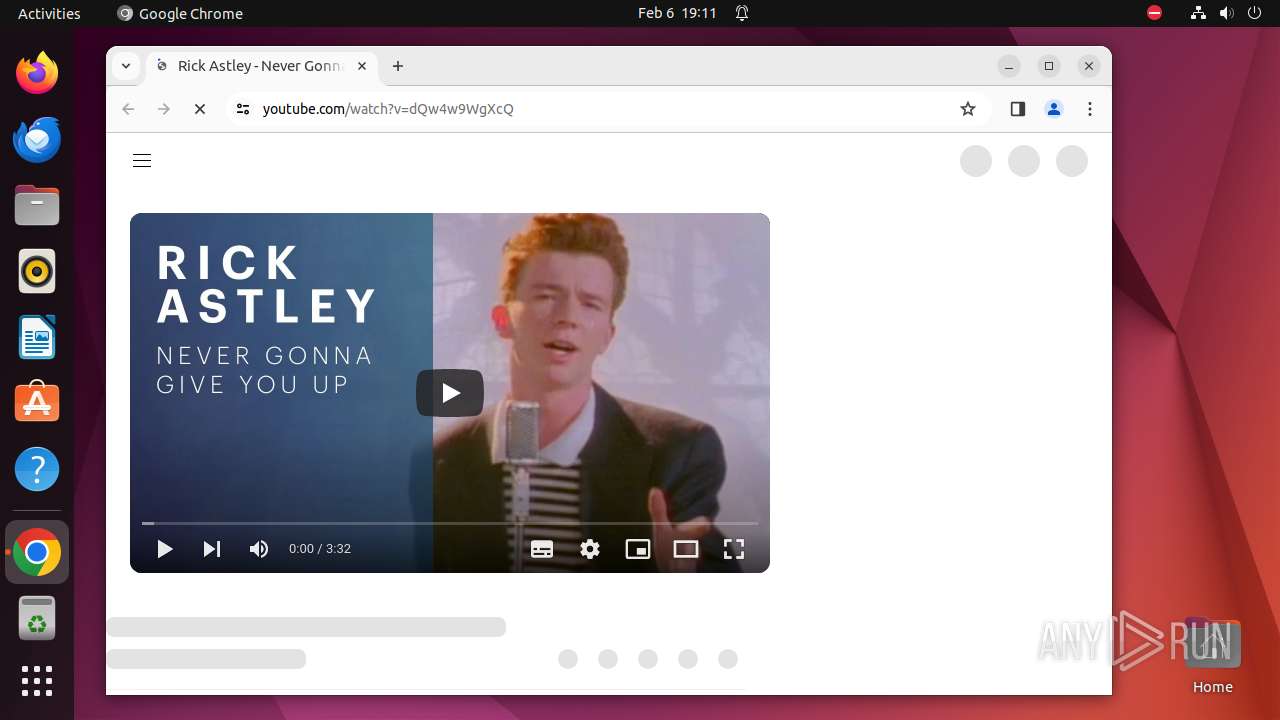Viewport: 1280px width, 720px height.
Task: Open Chrome side panel icon
Action: (x=1018, y=109)
